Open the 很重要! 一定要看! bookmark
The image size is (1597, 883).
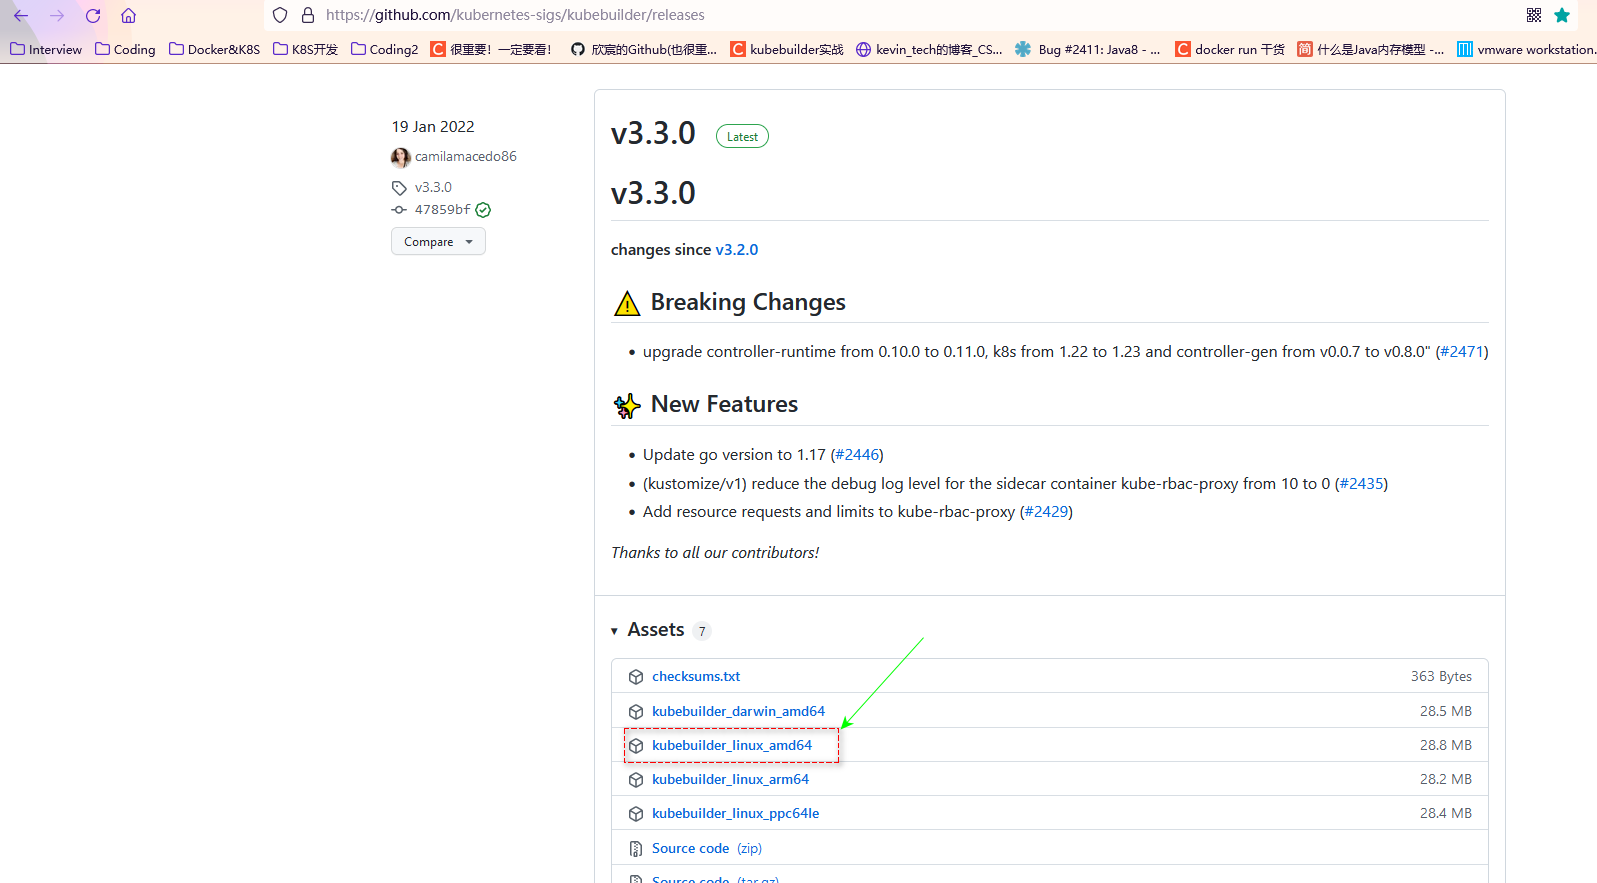point(491,49)
